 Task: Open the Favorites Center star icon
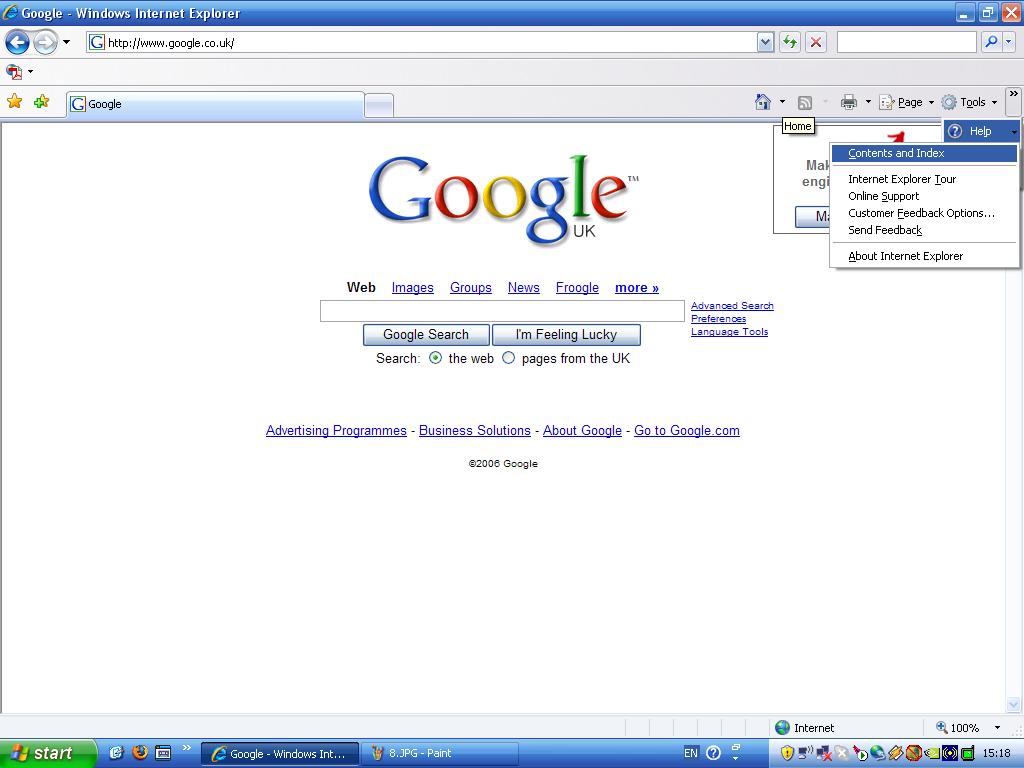tap(14, 101)
